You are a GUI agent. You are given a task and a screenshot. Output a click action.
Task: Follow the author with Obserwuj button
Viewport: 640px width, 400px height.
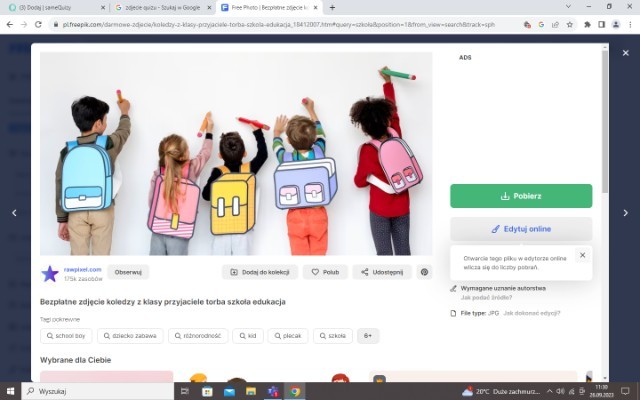point(128,272)
